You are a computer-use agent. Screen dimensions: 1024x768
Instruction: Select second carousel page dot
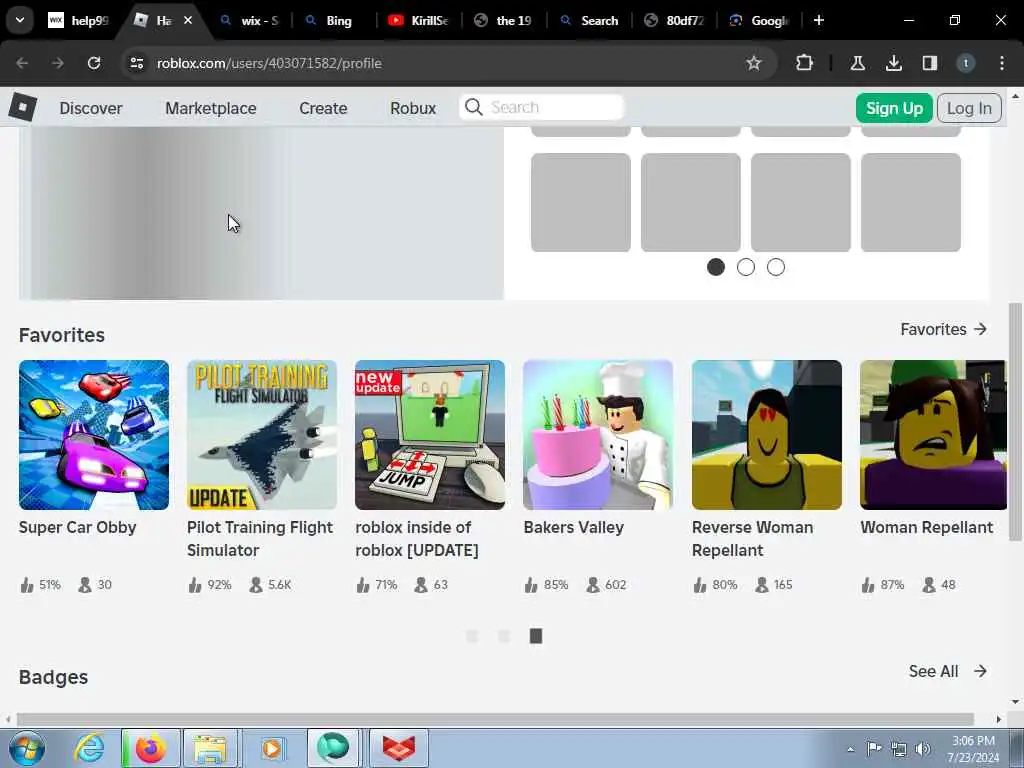point(746,267)
